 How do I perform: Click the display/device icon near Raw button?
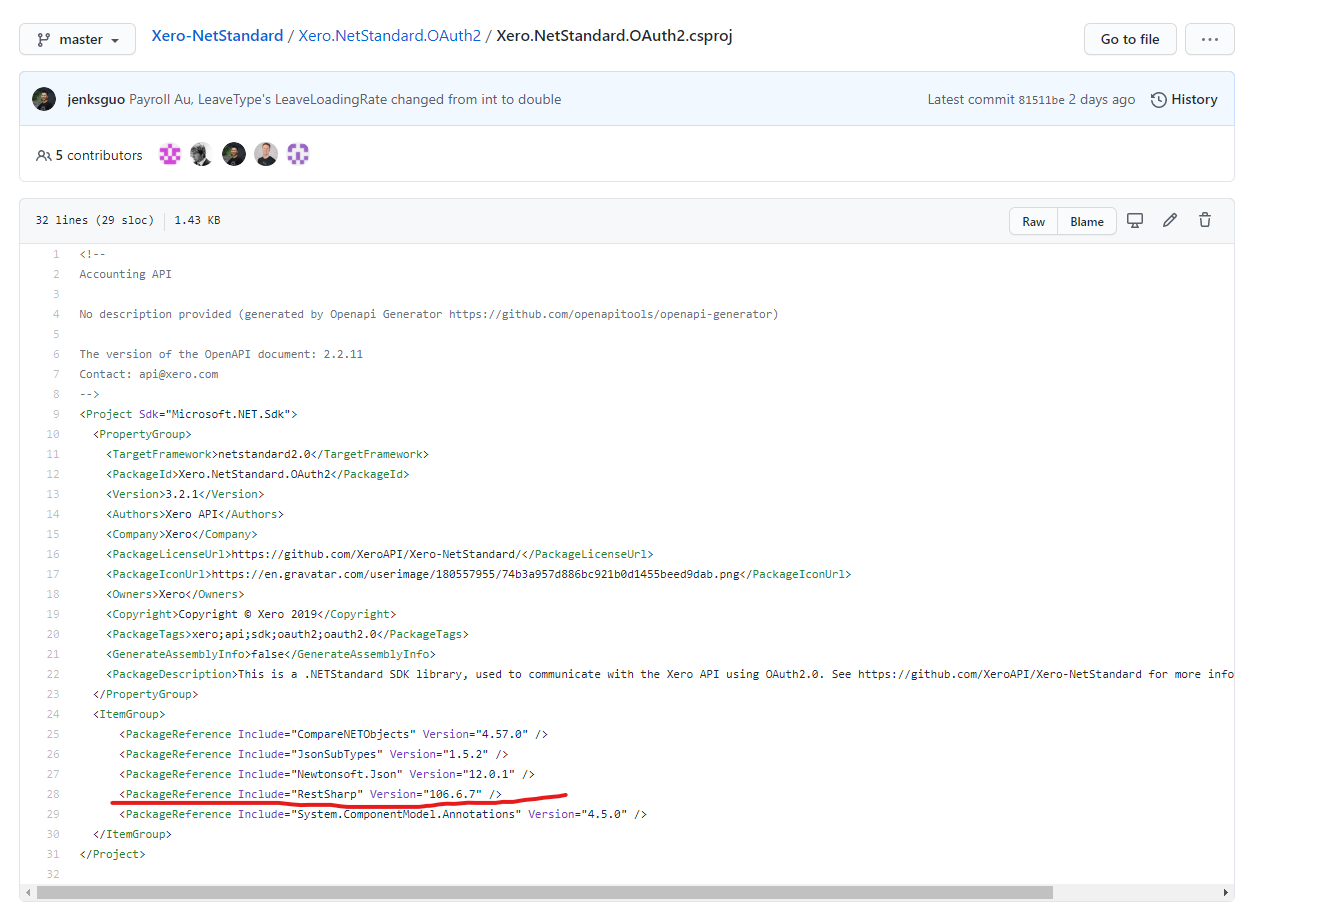pos(1135,220)
